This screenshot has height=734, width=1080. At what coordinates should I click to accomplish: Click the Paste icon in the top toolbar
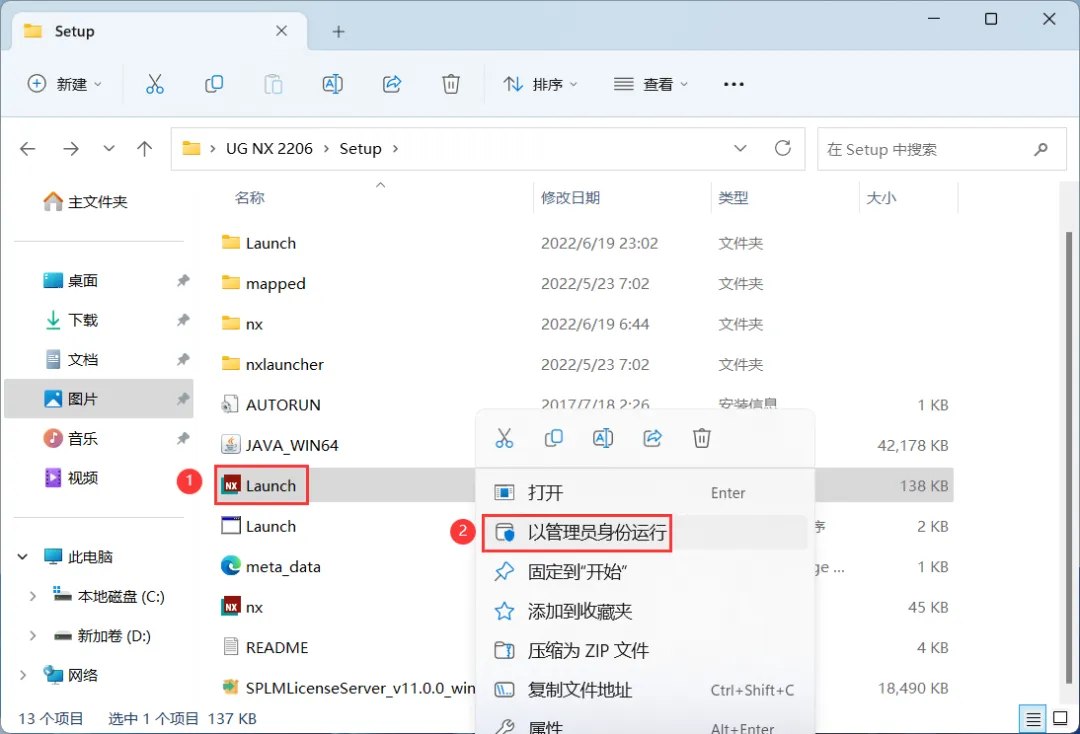click(273, 84)
